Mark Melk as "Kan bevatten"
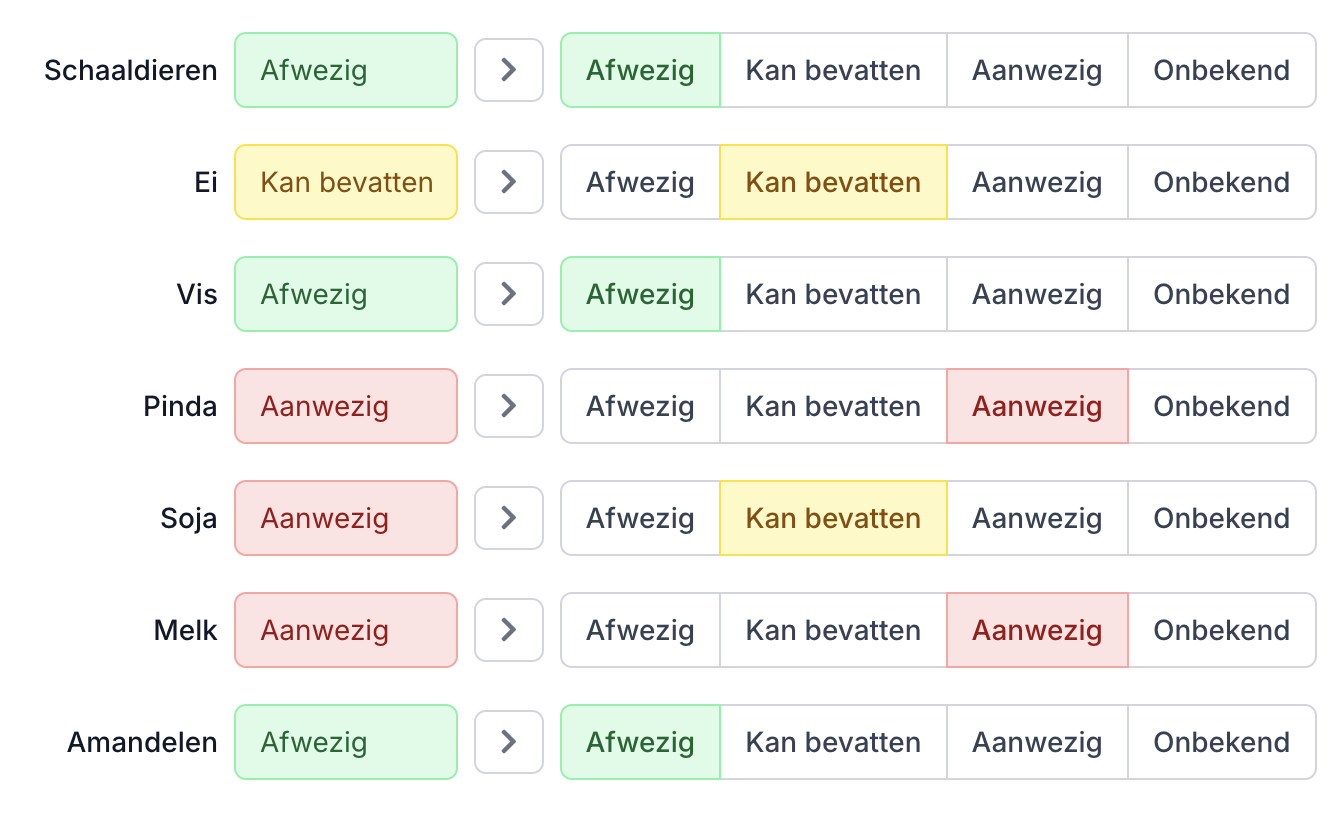Image resolution: width=1340 pixels, height=814 pixels. click(x=834, y=630)
